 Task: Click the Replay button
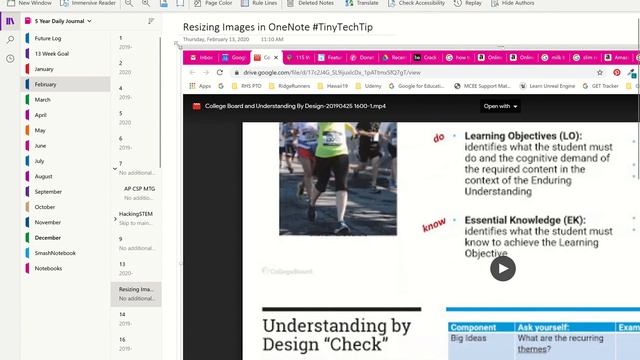pos(468,3)
